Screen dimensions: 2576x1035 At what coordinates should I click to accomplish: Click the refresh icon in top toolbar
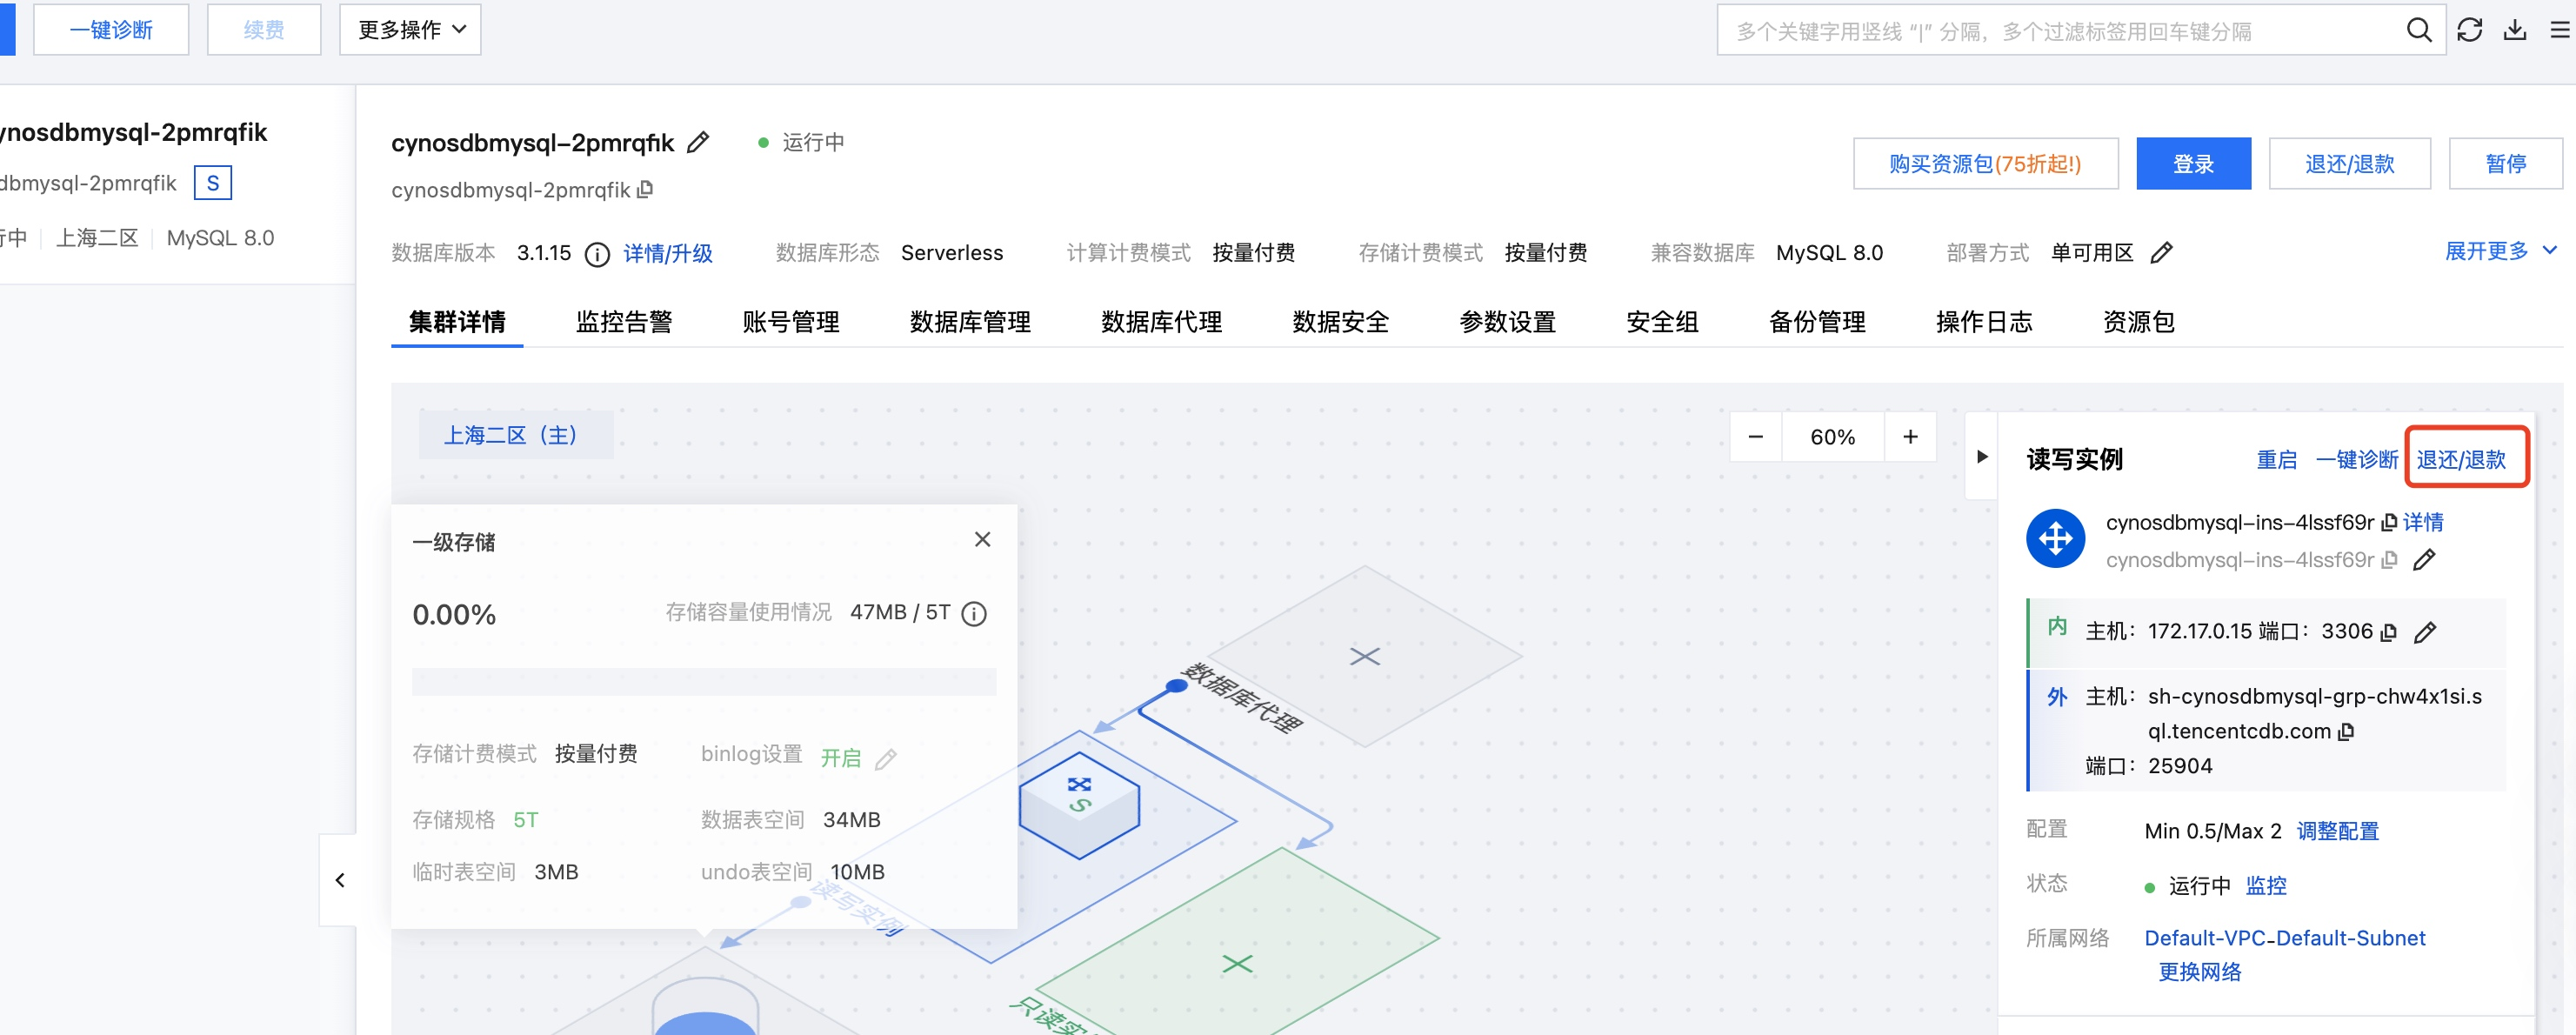(2469, 30)
